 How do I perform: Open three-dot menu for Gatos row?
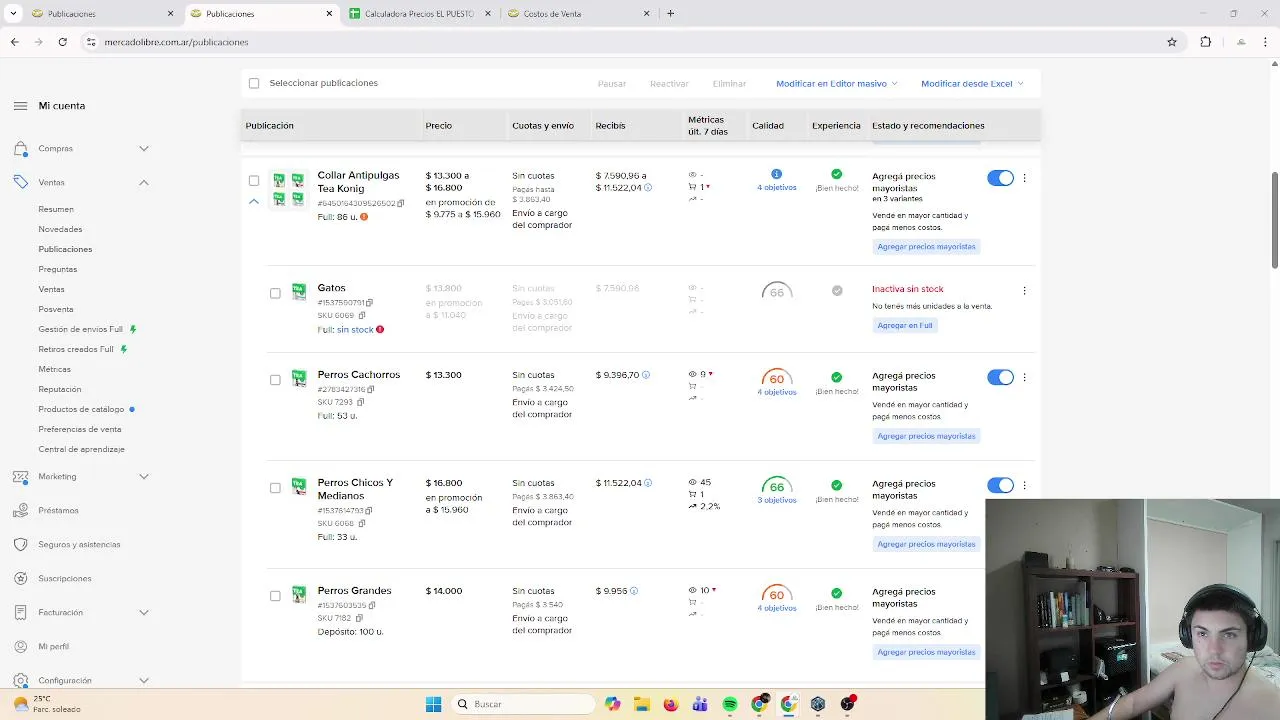[x=1024, y=291]
